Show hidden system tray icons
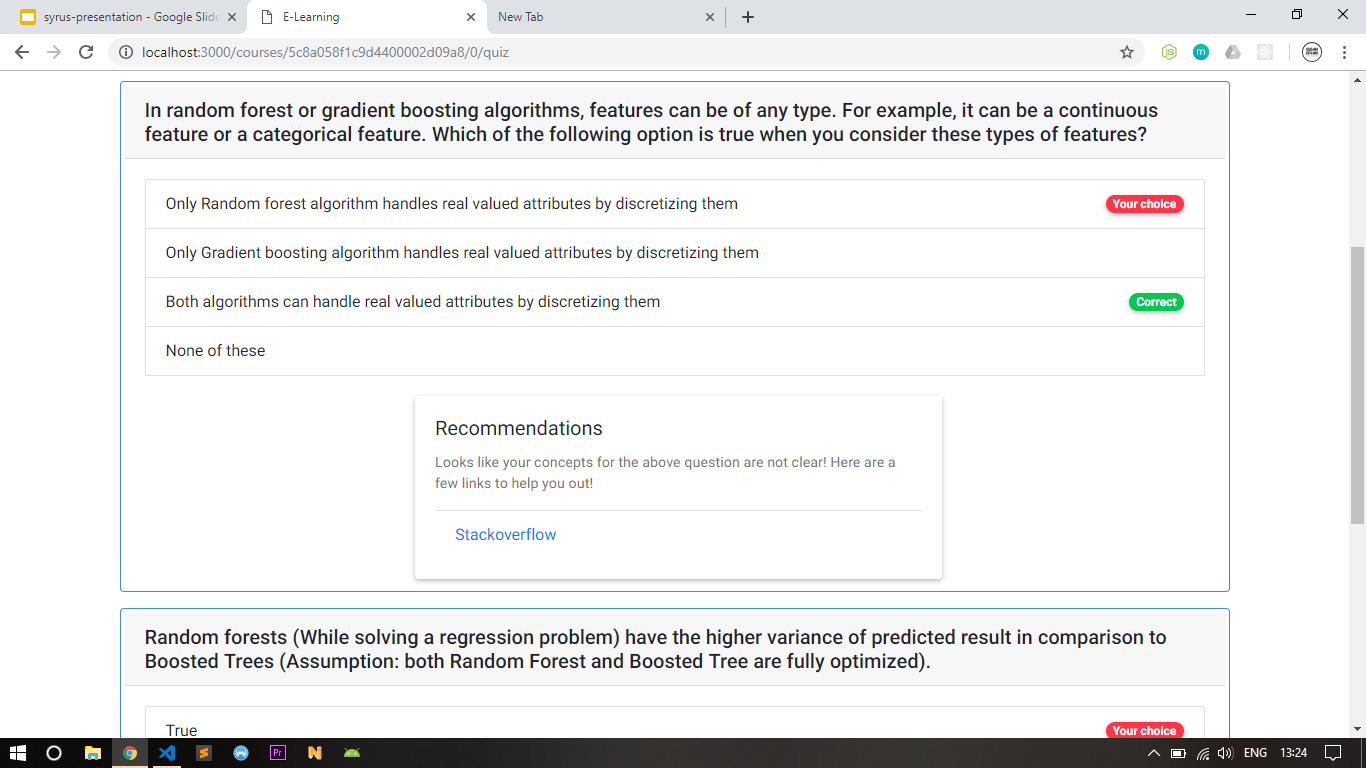 [1154, 753]
